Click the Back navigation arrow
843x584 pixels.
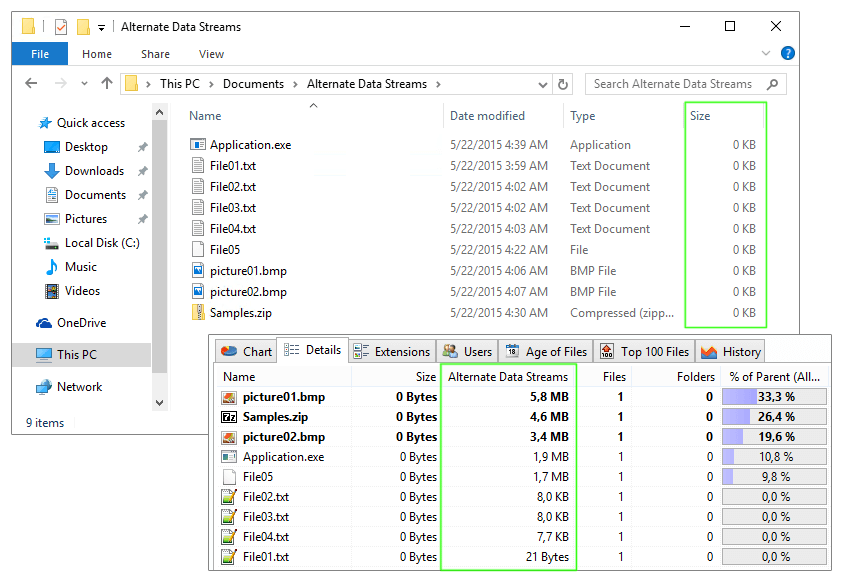(31, 84)
